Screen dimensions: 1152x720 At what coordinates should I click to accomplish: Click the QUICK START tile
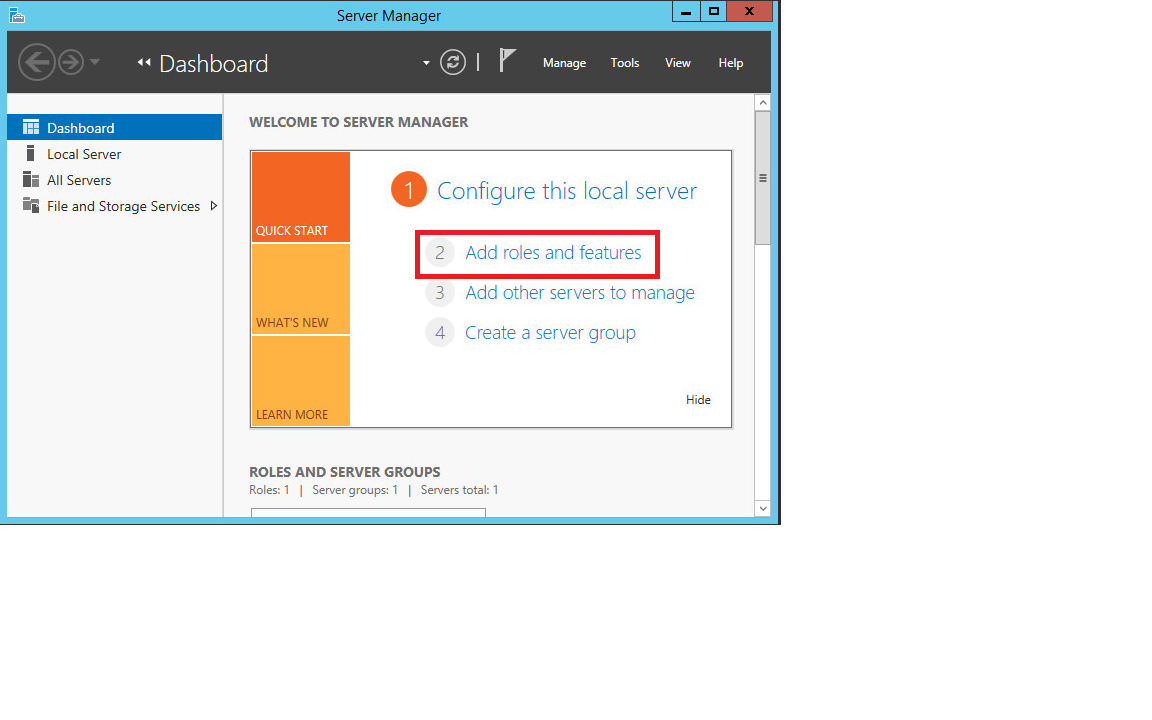tap(300, 197)
